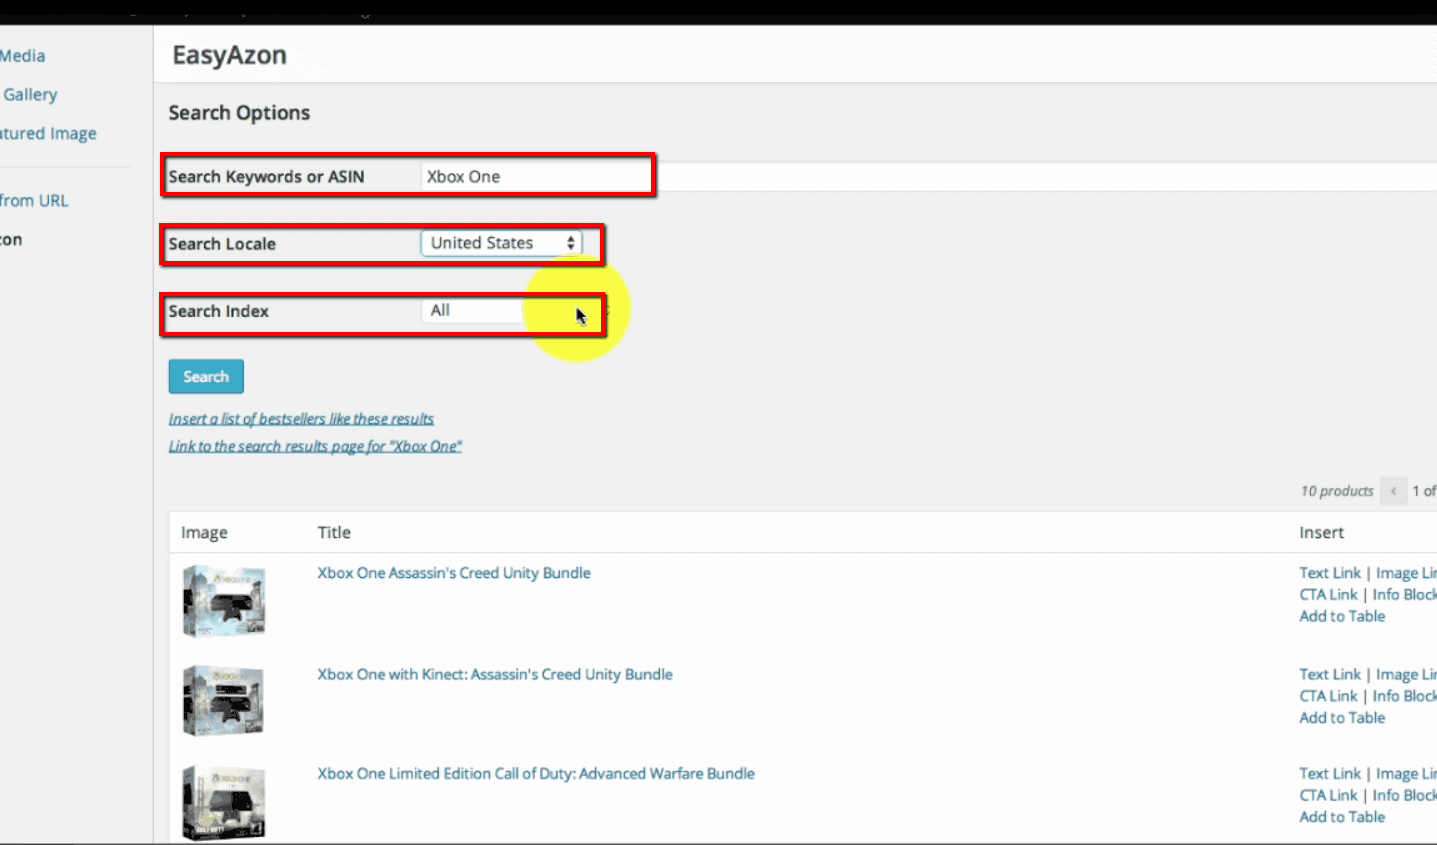The image size is (1437, 845).
Task: Open Call of Duty Advanced Warfare Bundle title
Action: (536, 773)
